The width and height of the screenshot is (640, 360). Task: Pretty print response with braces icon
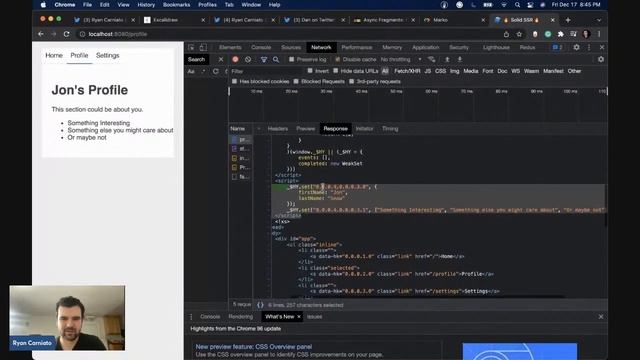pyautogui.click(x=260, y=305)
